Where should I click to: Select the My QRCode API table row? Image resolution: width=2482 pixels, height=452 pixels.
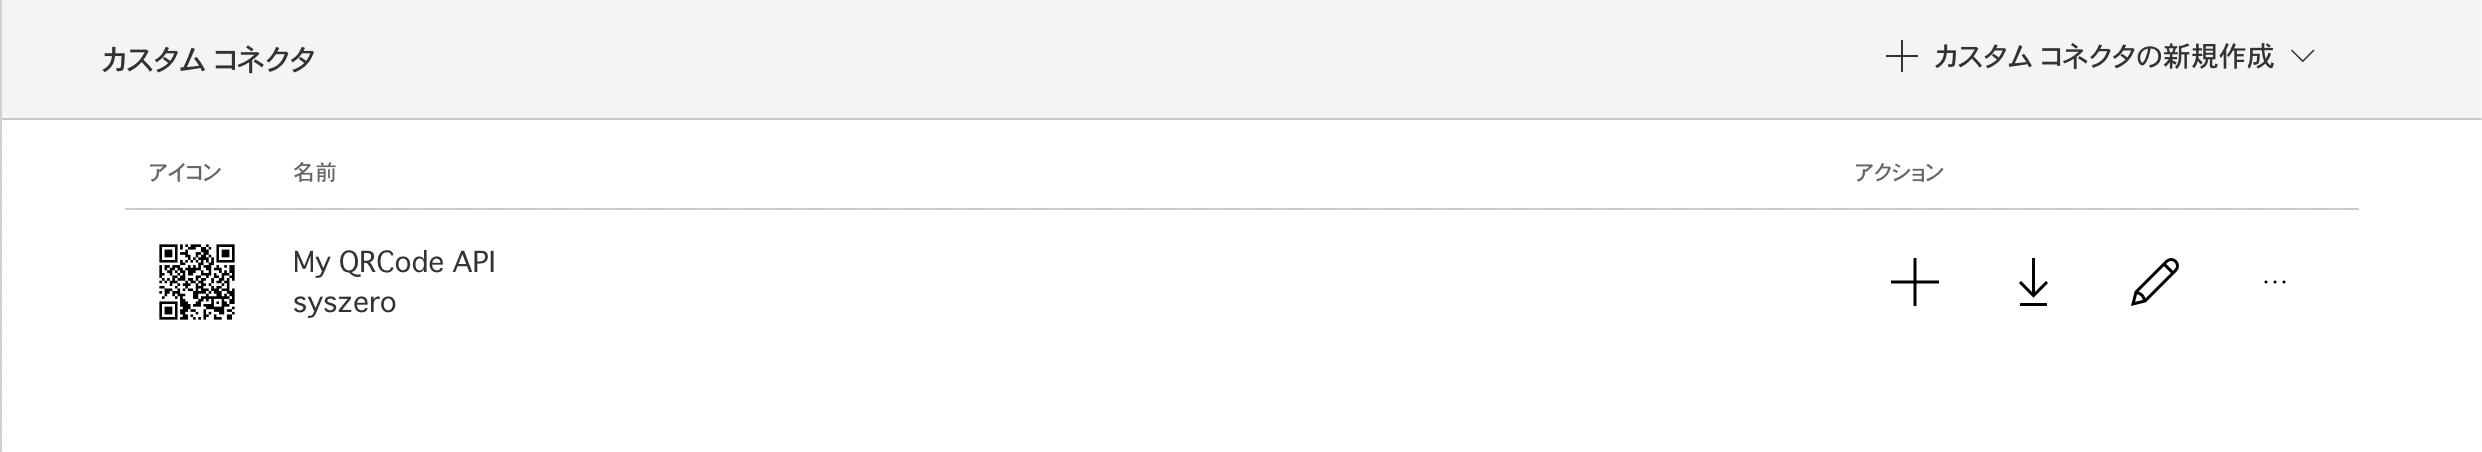tap(1241, 282)
